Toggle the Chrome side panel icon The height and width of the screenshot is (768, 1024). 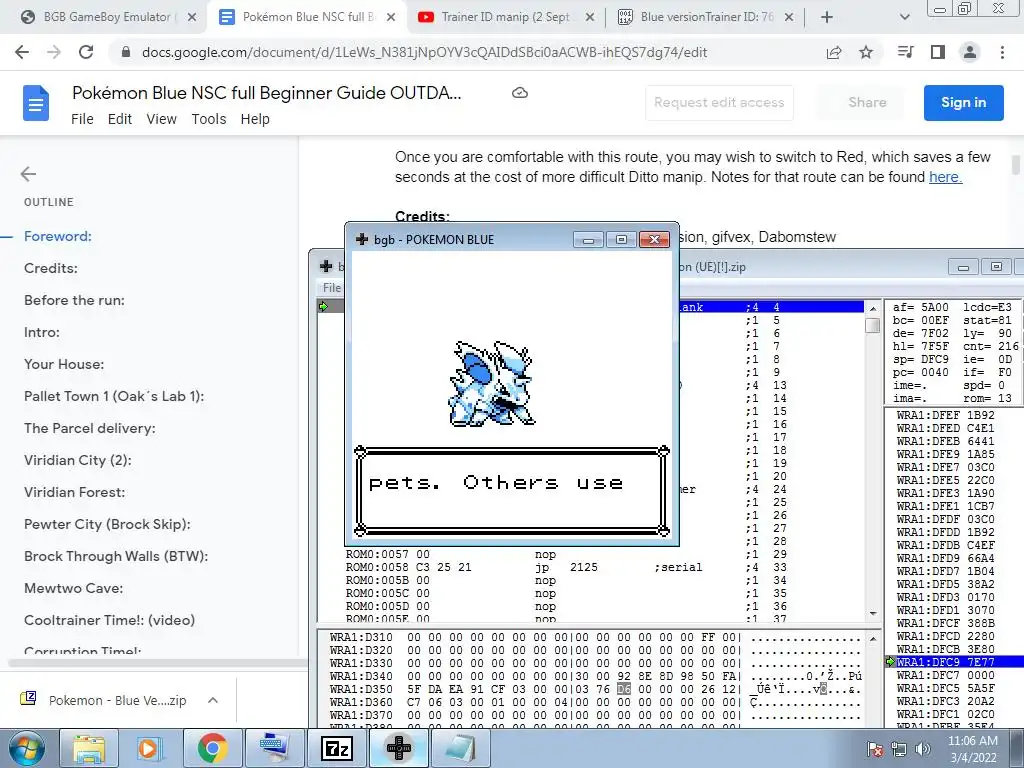point(938,52)
